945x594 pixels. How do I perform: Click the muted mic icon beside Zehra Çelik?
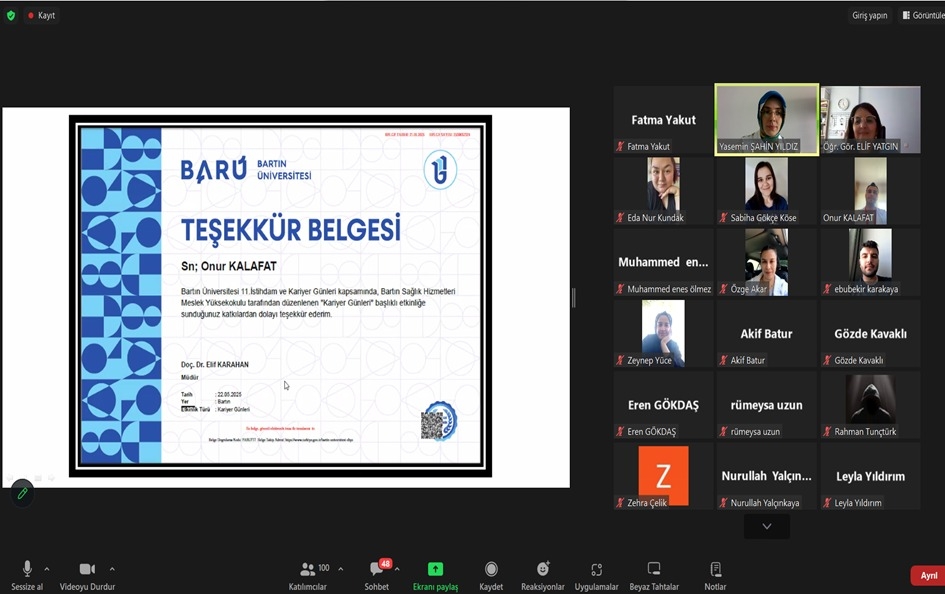[x=620, y=502]
